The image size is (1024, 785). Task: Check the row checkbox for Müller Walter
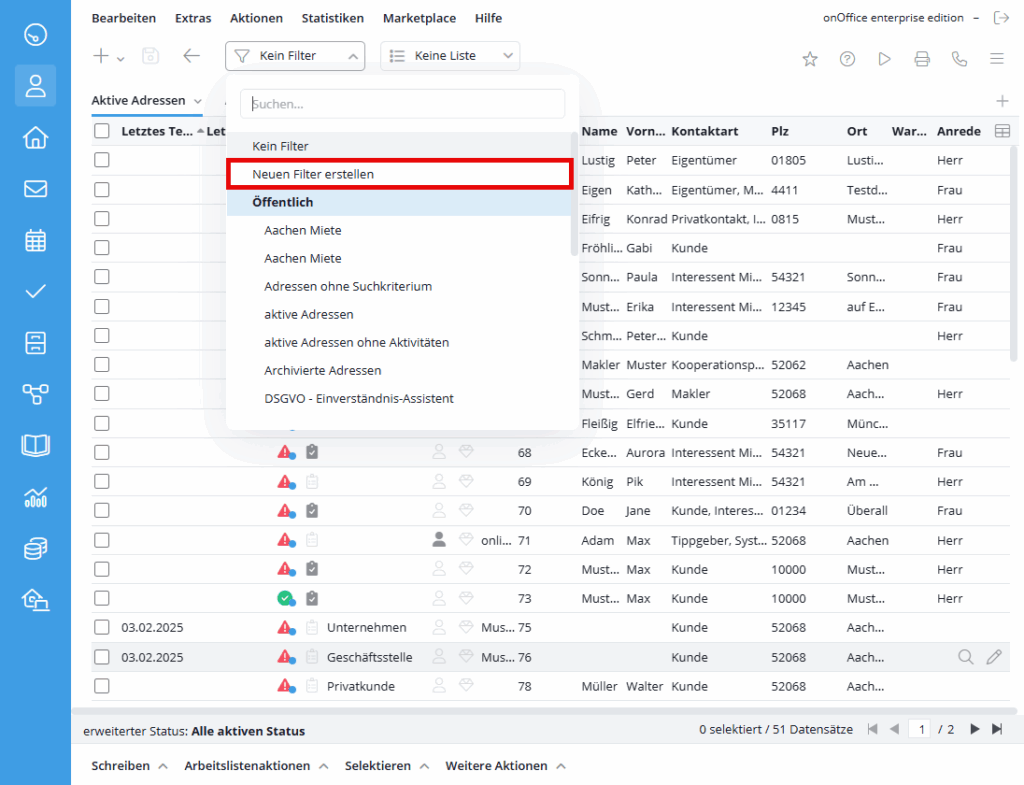pyautogui.click(x=102, y=686)
